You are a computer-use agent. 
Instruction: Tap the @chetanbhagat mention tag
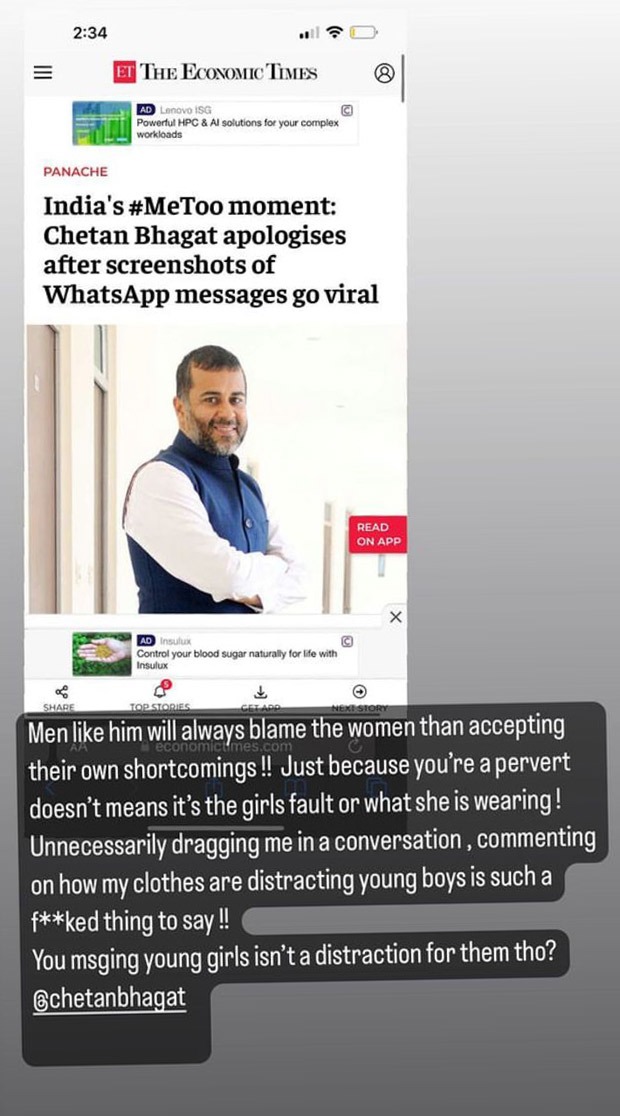point(110,998)
